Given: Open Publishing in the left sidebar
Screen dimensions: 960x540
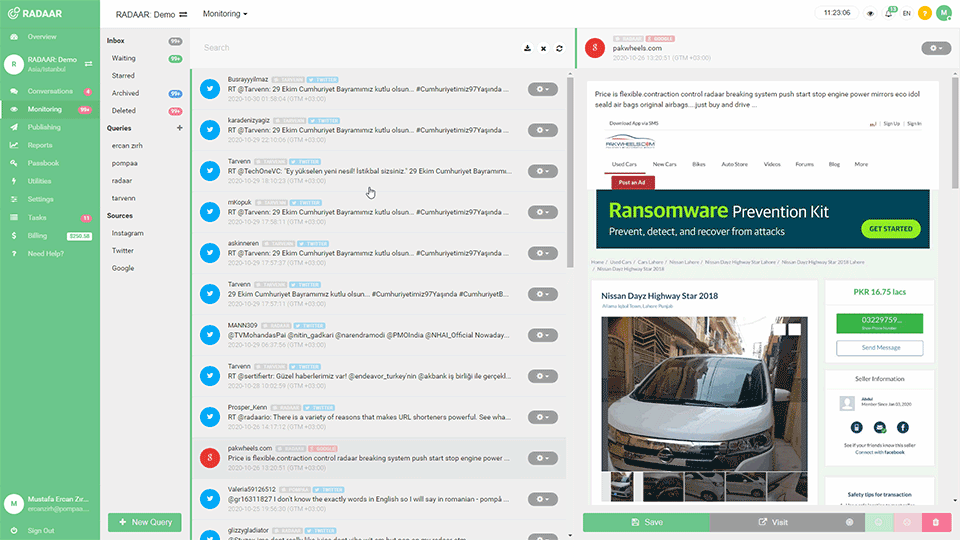Looking at the screenshot, I should pos(44,127).
